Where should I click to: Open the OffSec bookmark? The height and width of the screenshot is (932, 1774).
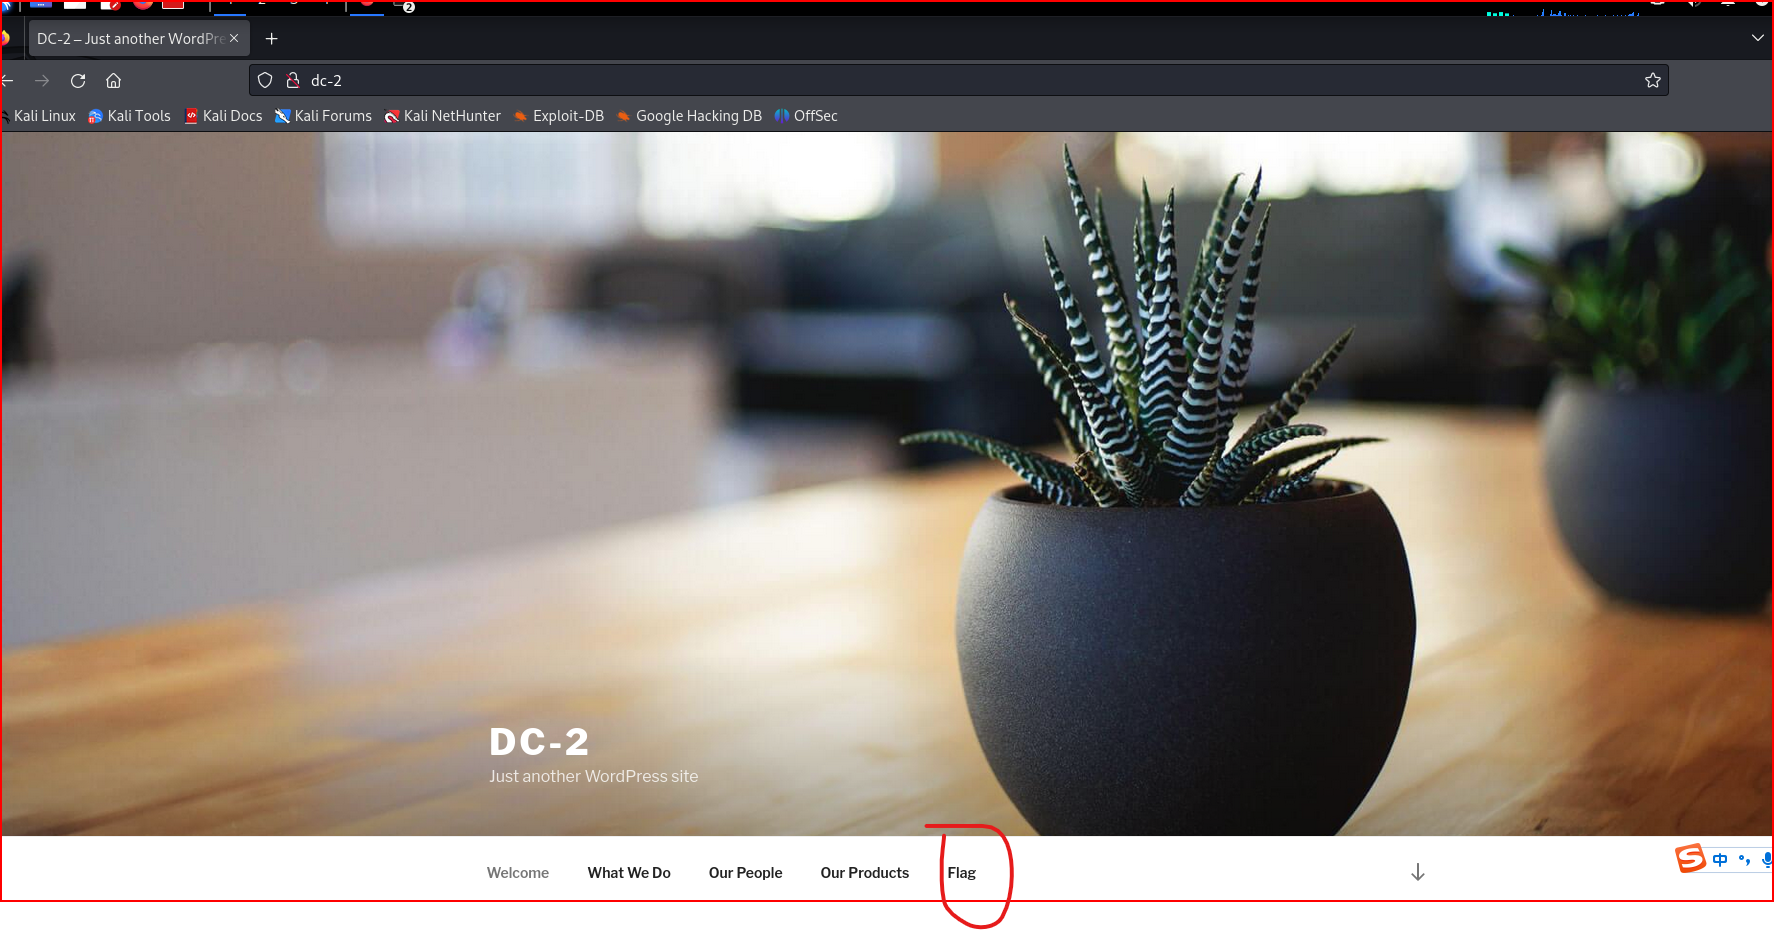point(806,116)
